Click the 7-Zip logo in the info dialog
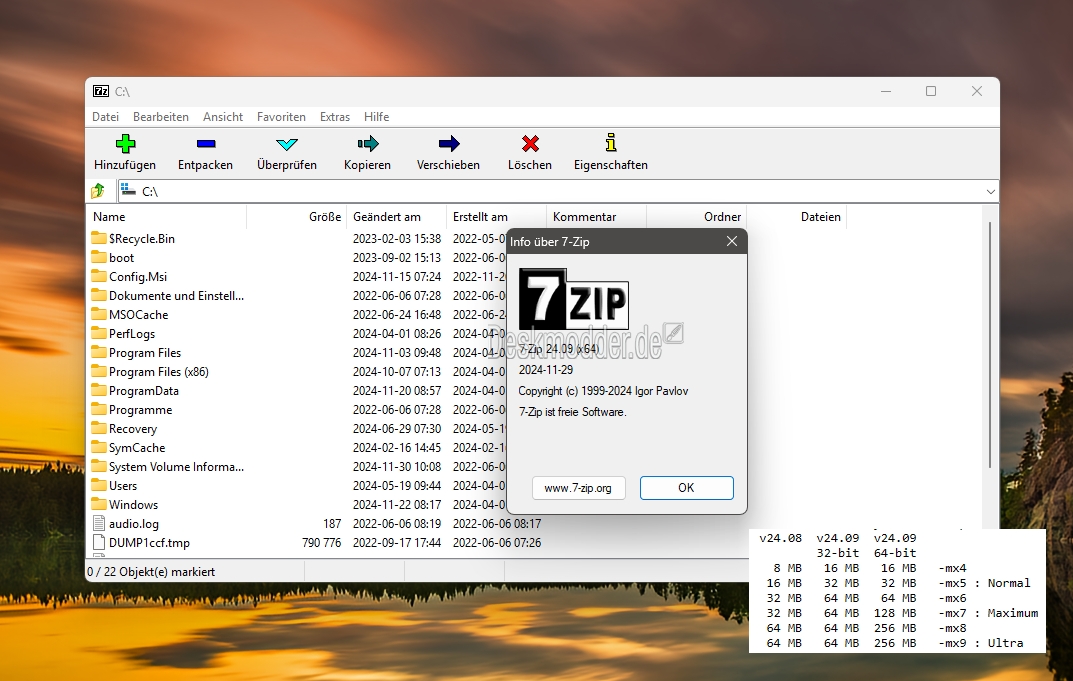Screen dimensions: 1073x681 click(x=573, y=299)
